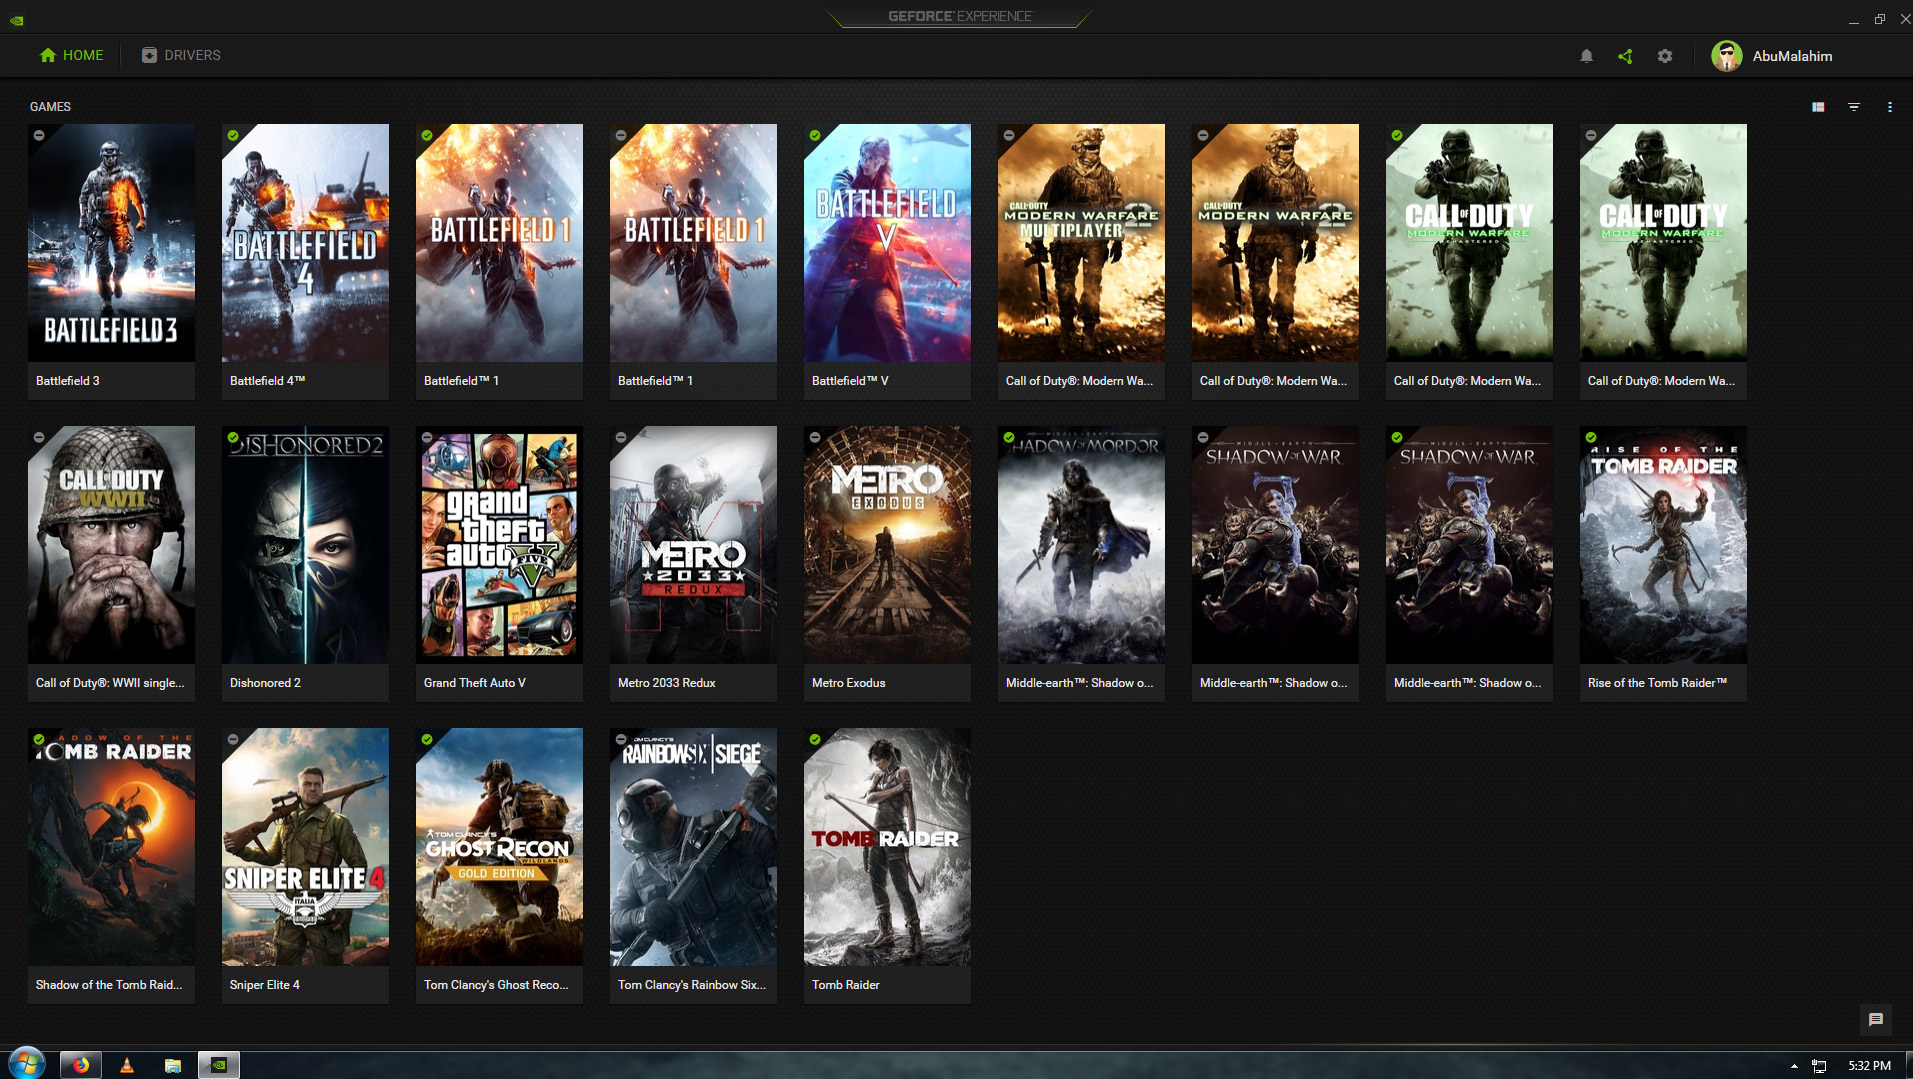The width and height of the screenshot is (1913, 1079).
Task: Click the status badge on Grand Theft Auto V
Action: tap(427, 437)
